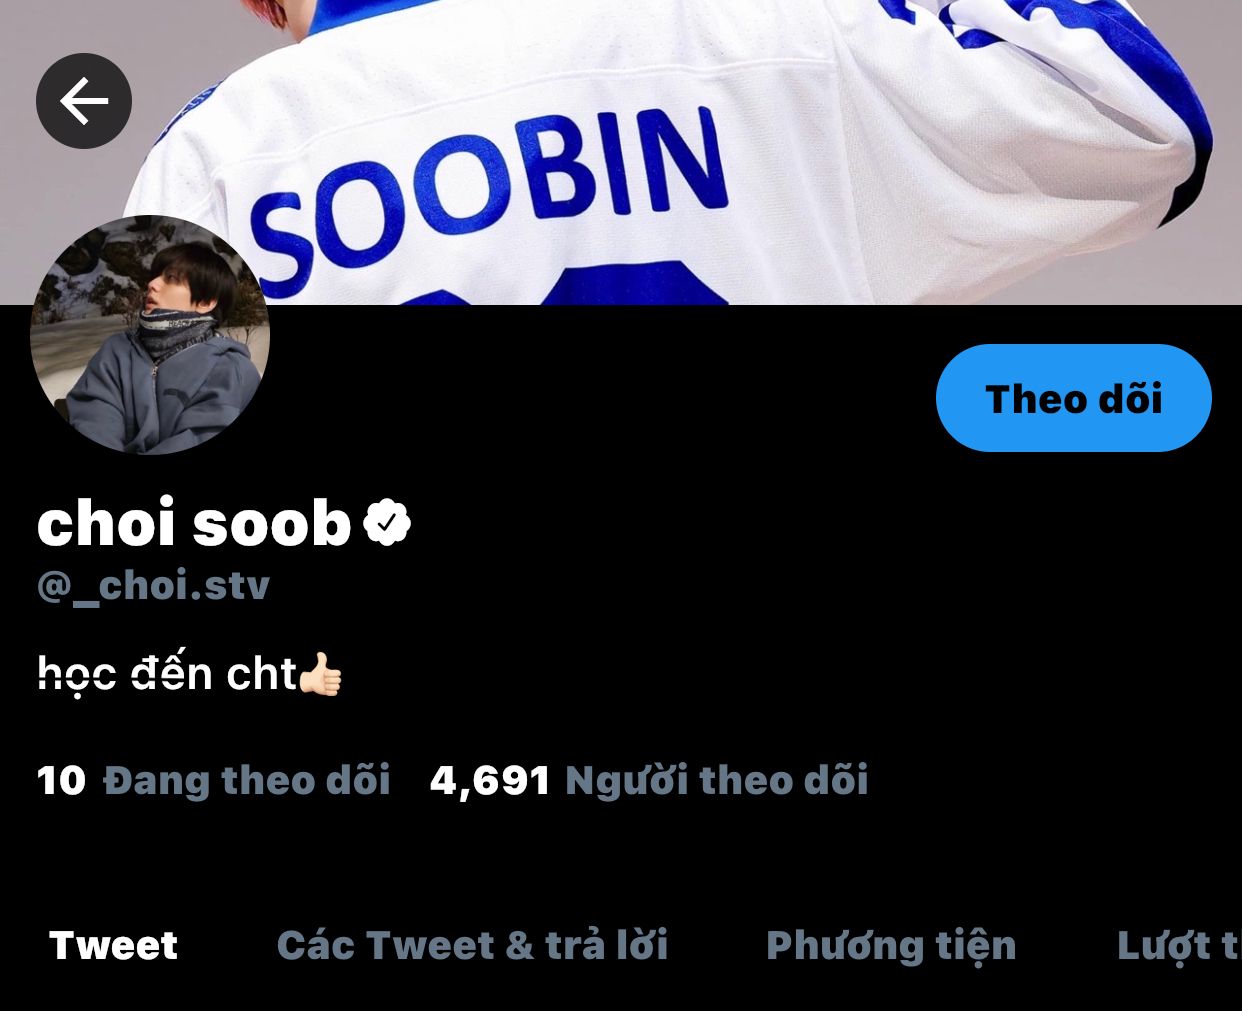Image resolution: width=1242 pixels, height=1011 pixels.
Task: Click the handle @_choi.stv
Action: (153, 585)
